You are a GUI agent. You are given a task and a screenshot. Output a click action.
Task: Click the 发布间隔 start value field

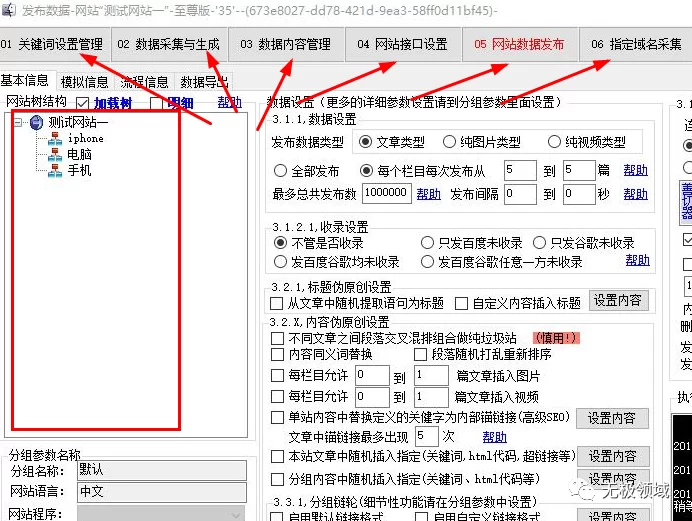[x=520, y=194]
